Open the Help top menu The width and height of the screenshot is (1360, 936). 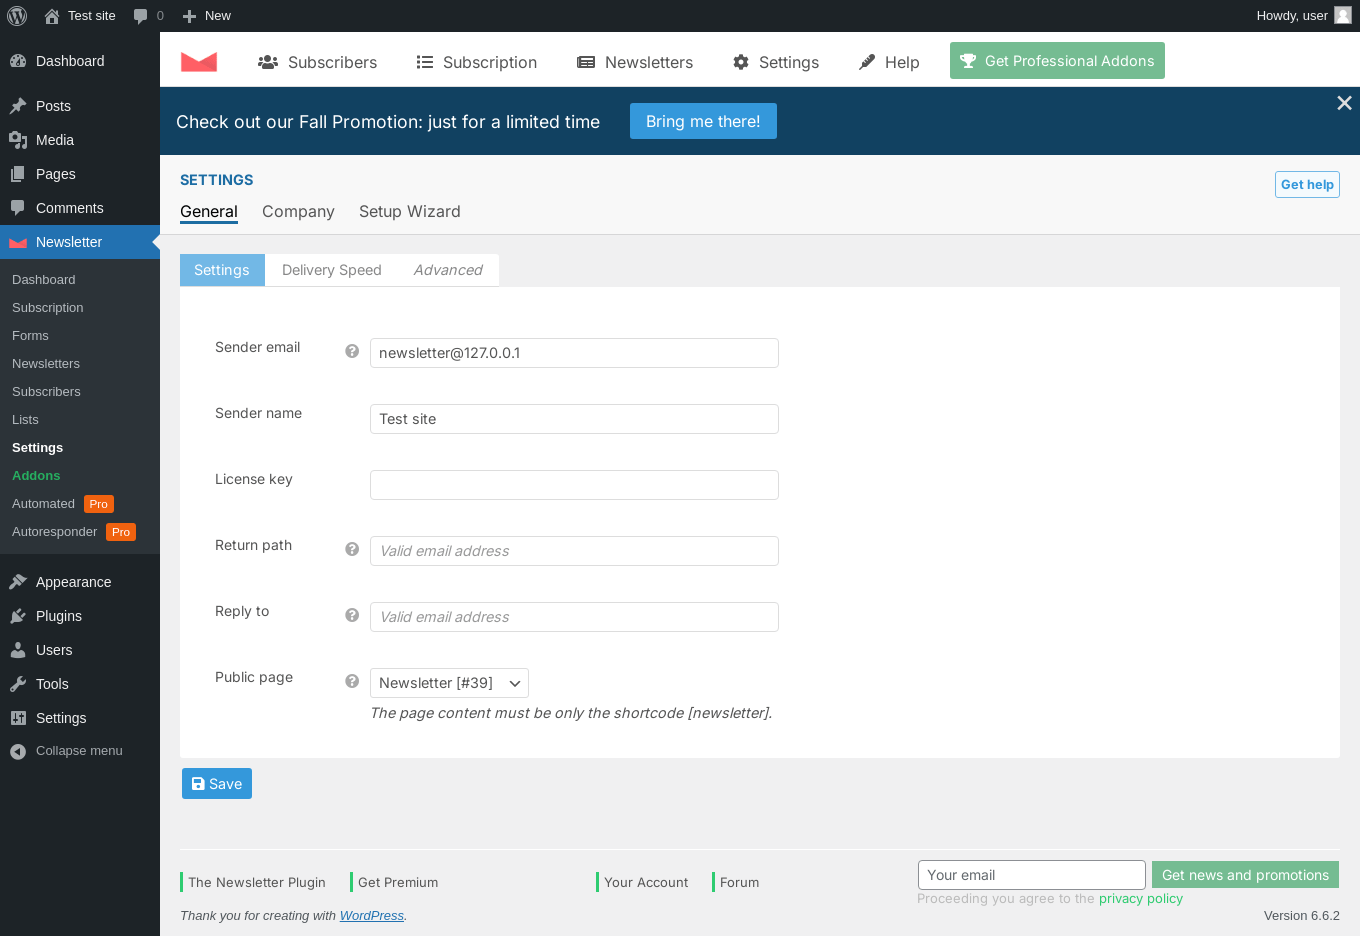point(889,62)
